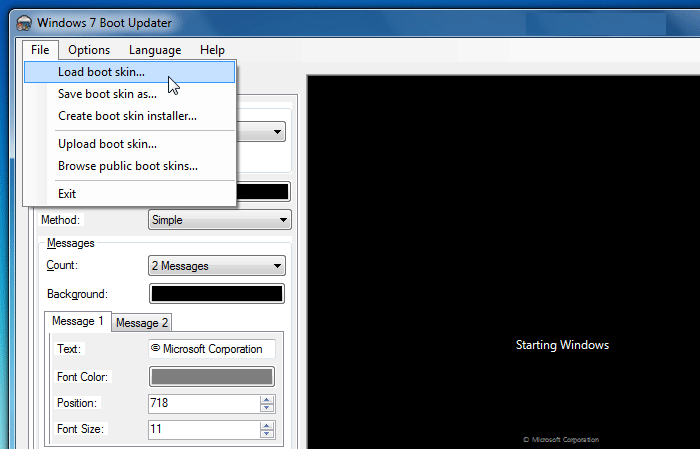
Task: Click the Count: label
Action: click(62, 265)
